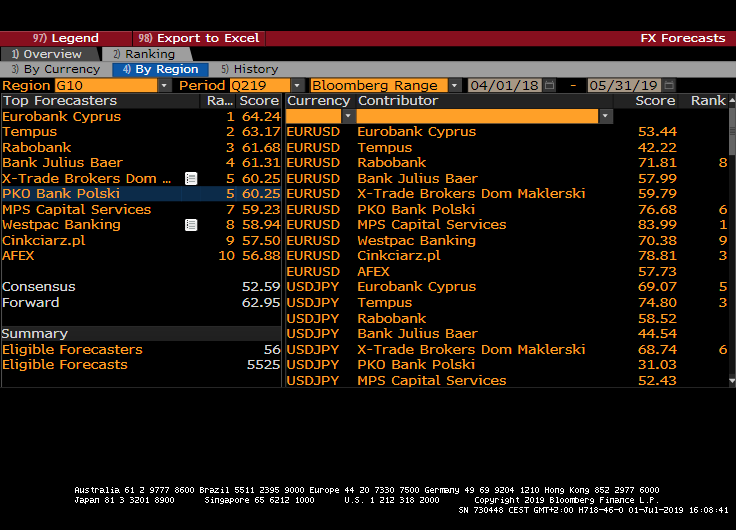Click Export to Excel button
Viewport: 736px width, 530px height.
coord(198,38)
